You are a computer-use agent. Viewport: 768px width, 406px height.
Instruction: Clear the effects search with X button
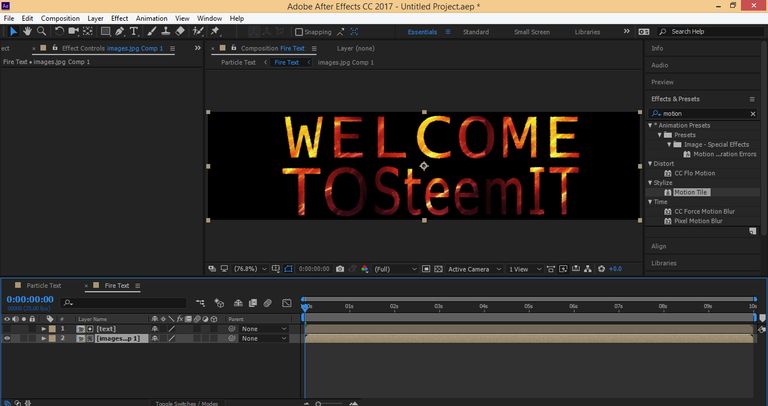[753, 114]
